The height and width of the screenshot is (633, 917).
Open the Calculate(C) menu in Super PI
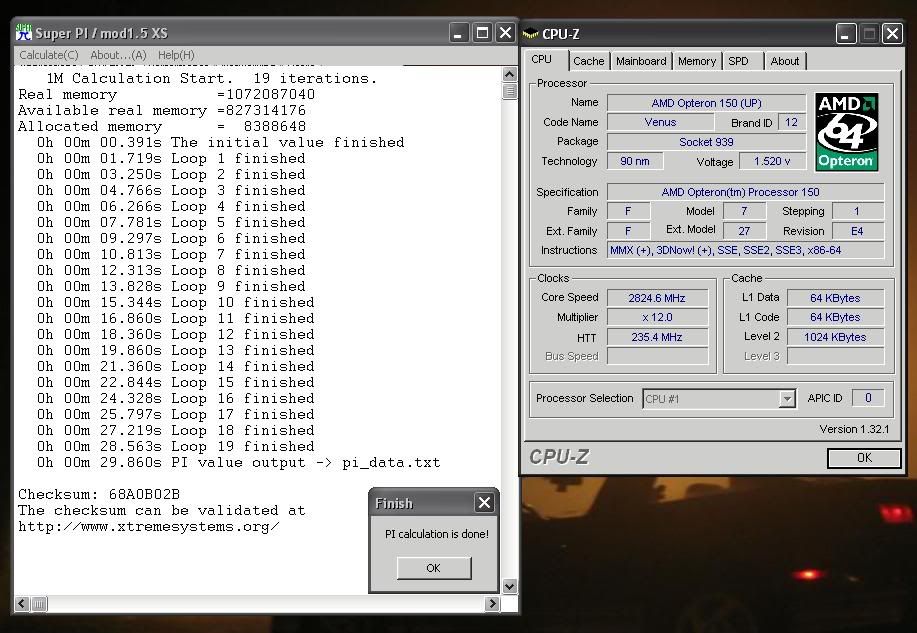49,55
